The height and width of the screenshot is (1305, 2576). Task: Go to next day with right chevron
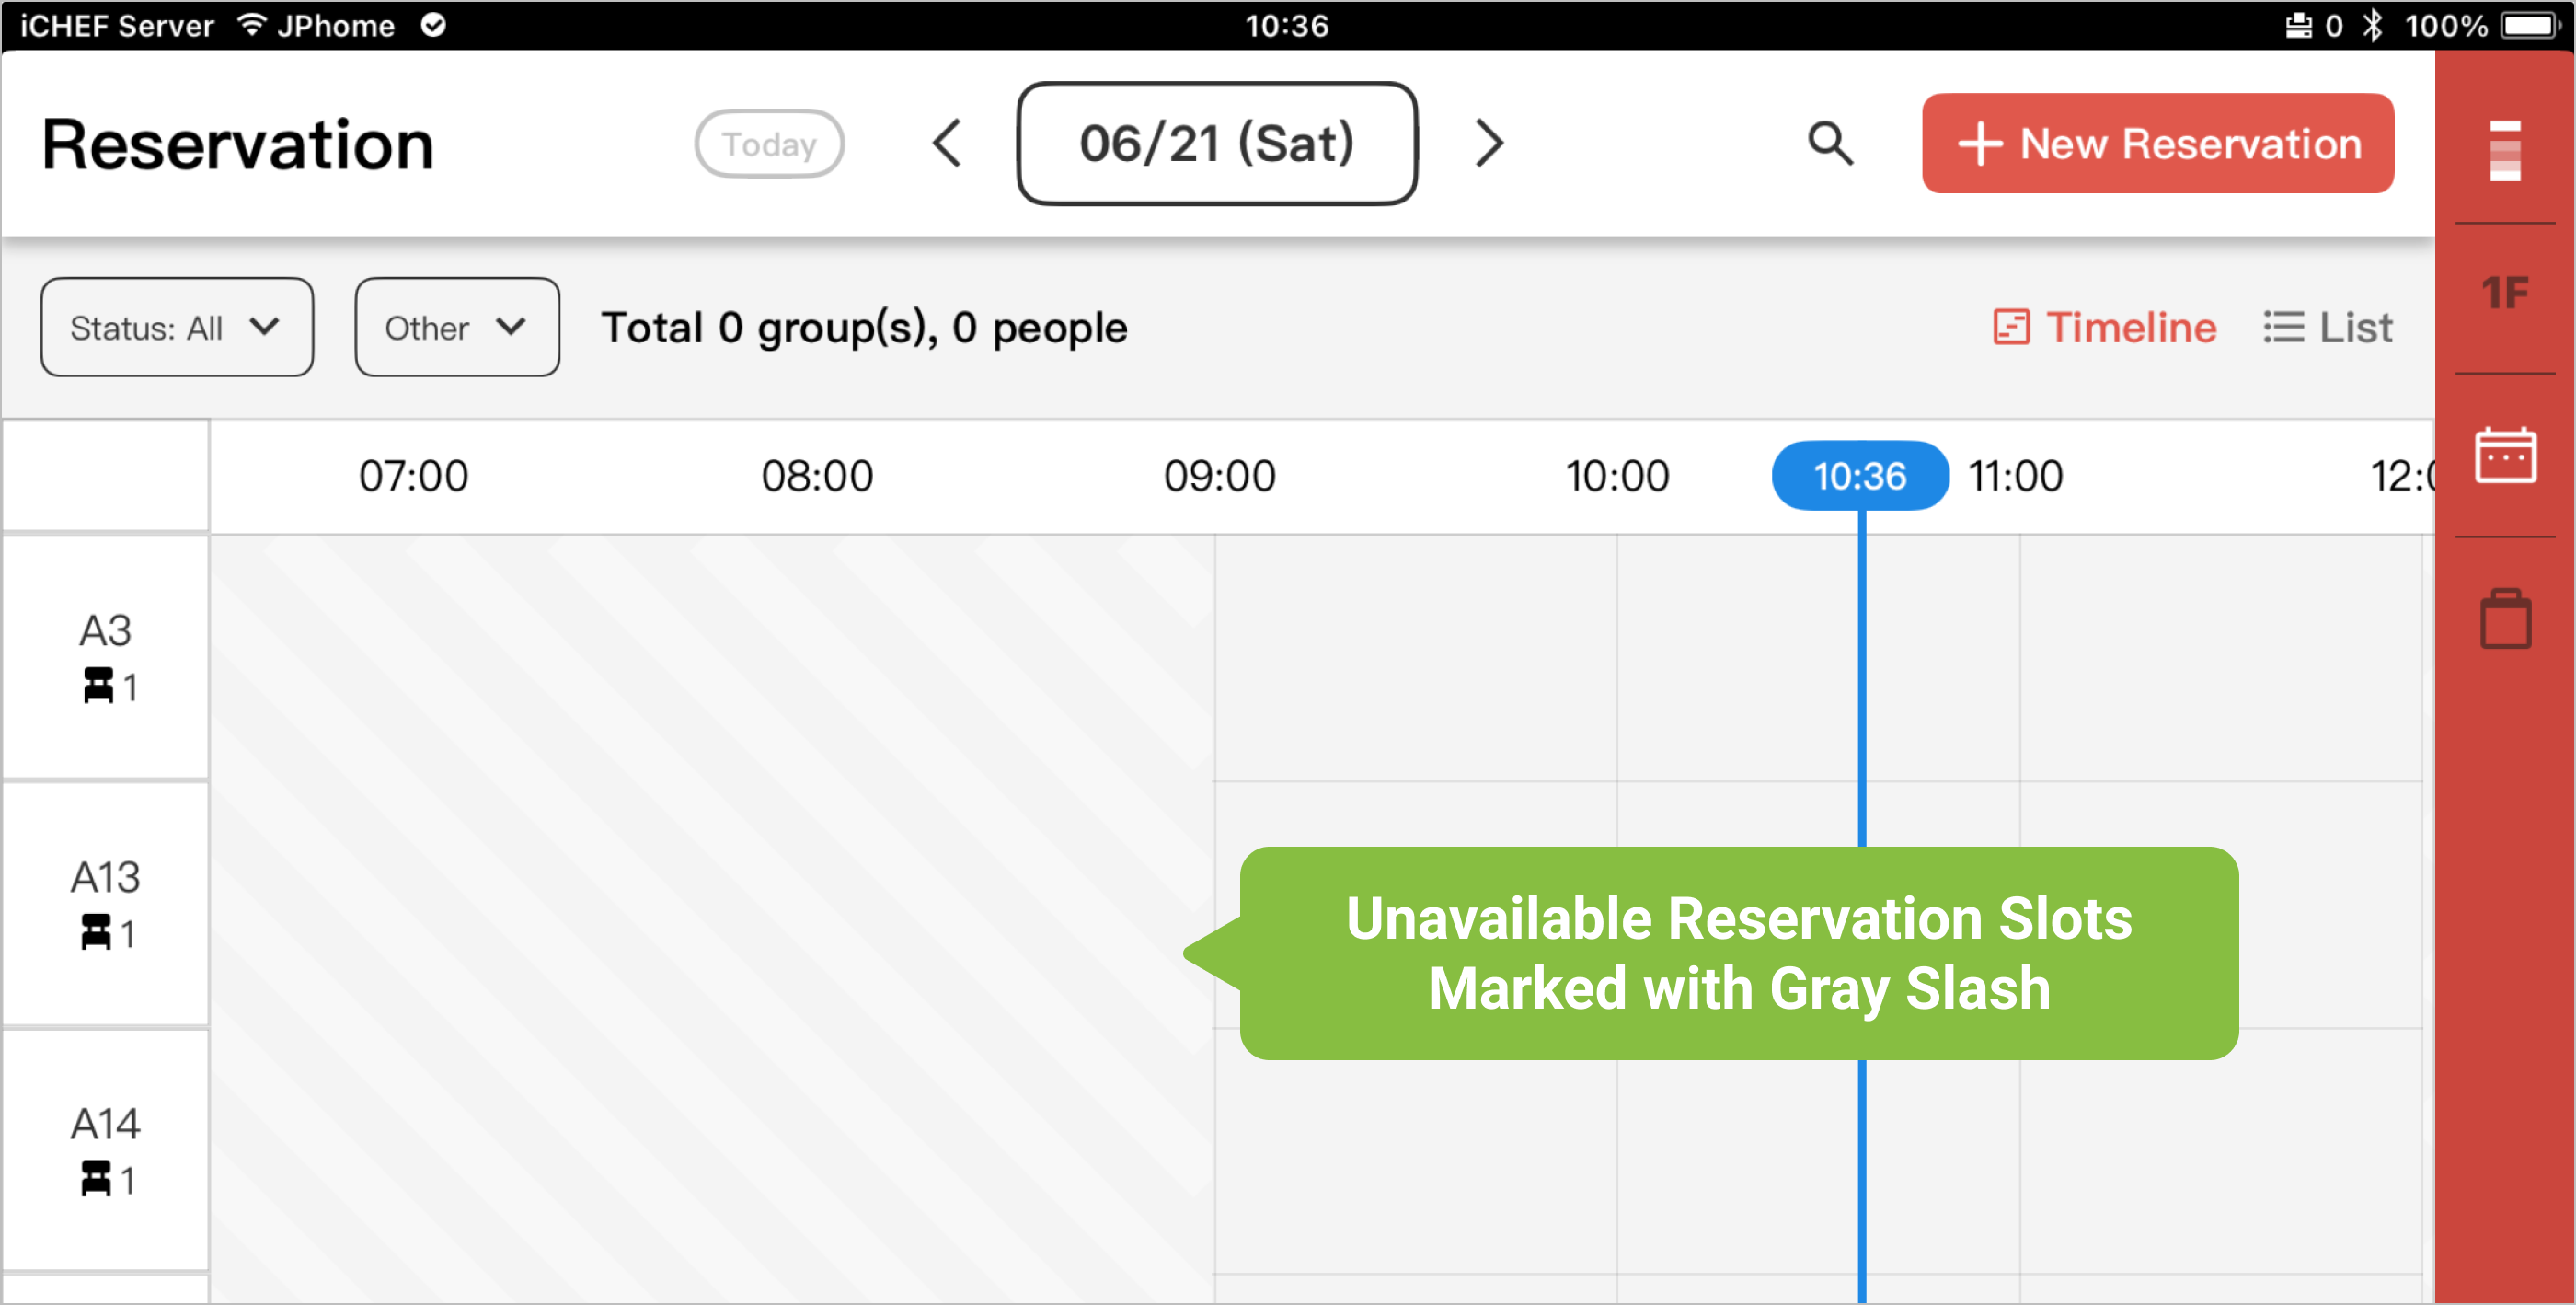(1489, 144)
